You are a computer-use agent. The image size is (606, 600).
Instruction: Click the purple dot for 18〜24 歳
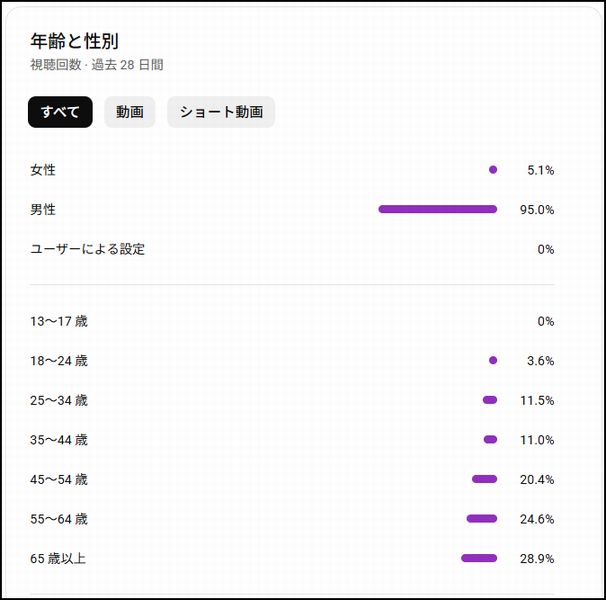pos(493,360)
